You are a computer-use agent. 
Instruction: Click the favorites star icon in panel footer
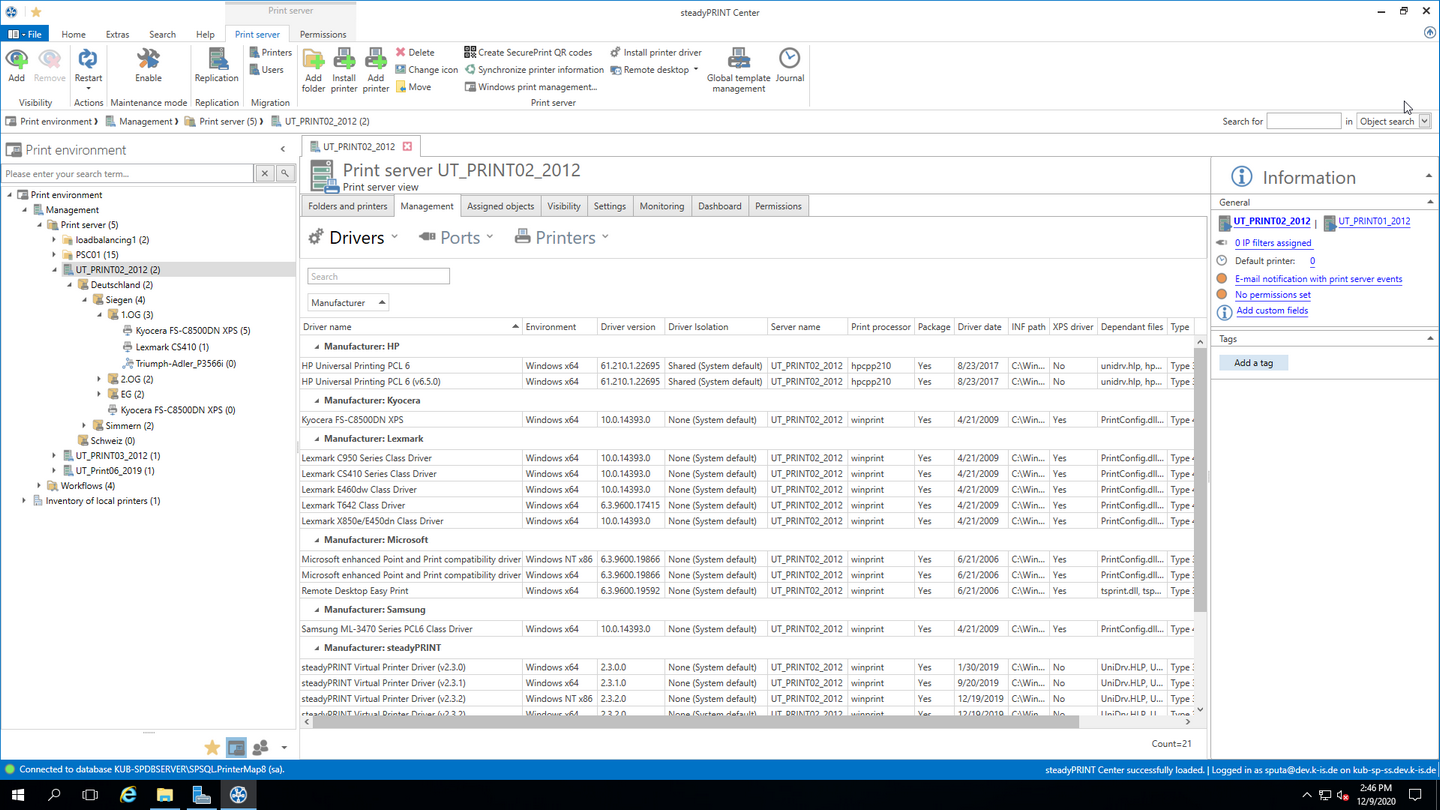[x=212, y=747]
